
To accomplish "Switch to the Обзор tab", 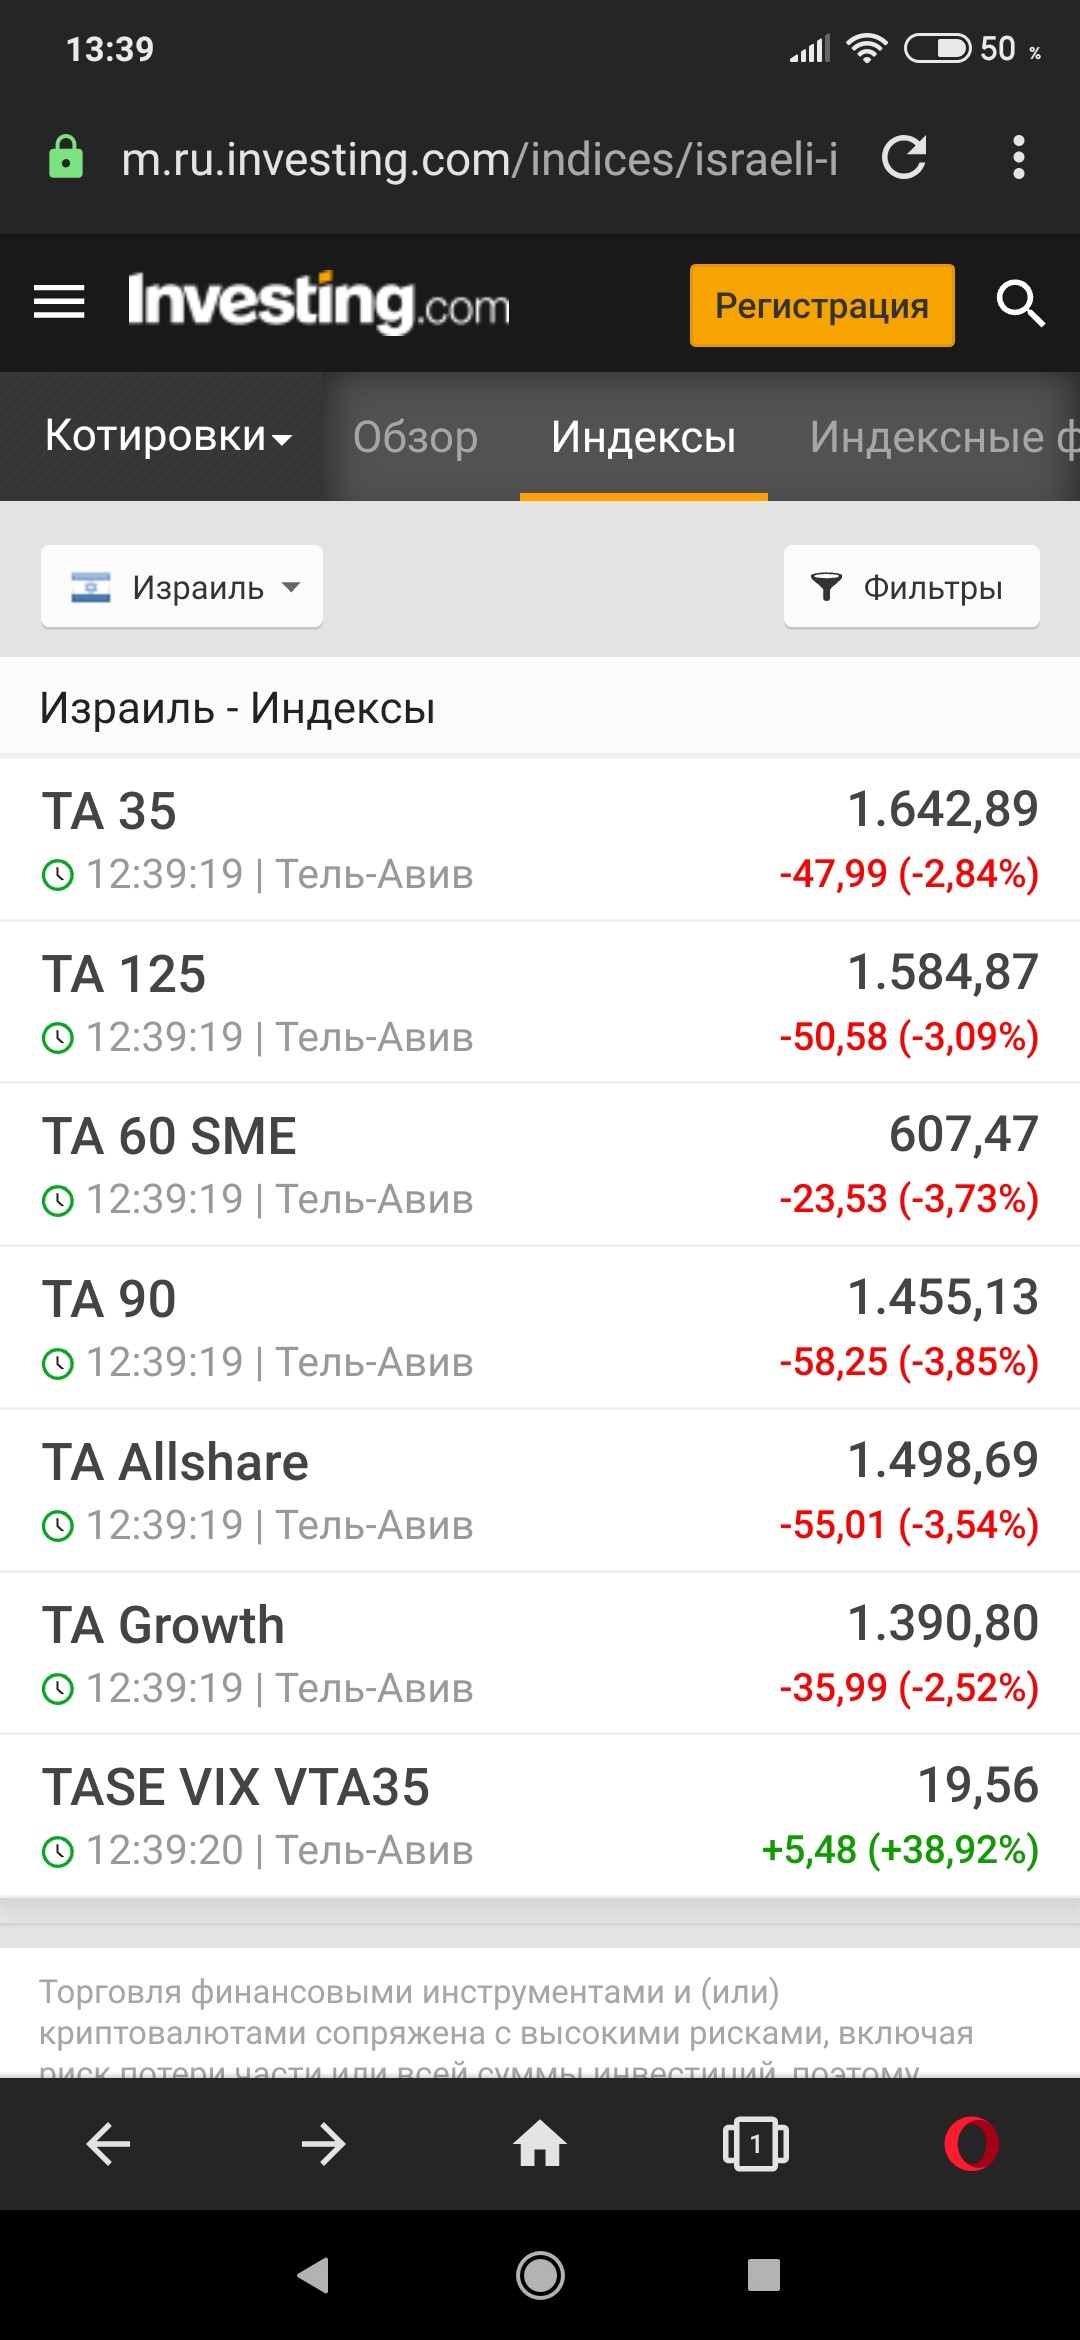I will tap(415, 437).
